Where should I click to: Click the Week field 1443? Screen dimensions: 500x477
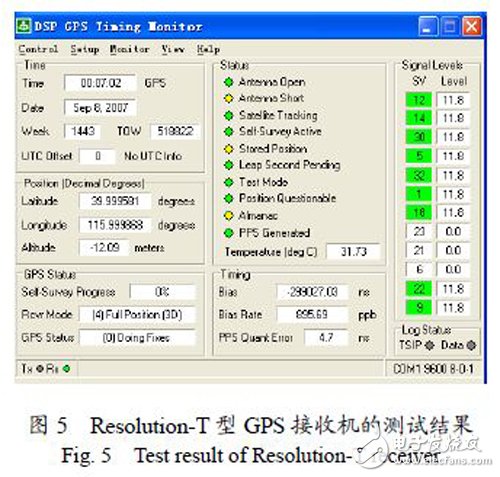(82, 131)
